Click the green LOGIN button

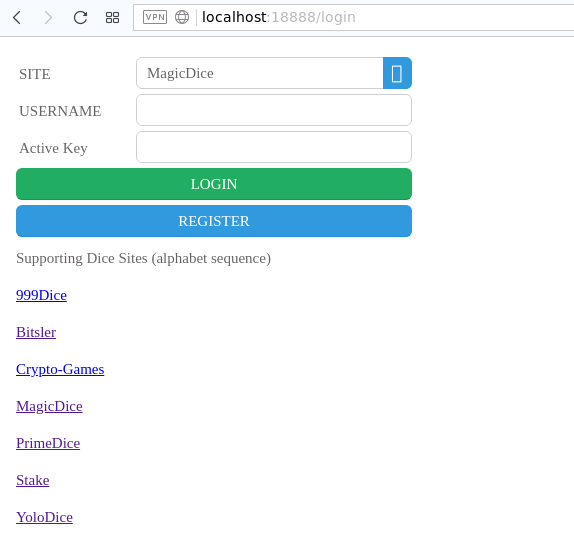pyautogui.click(x=214, y=184)
